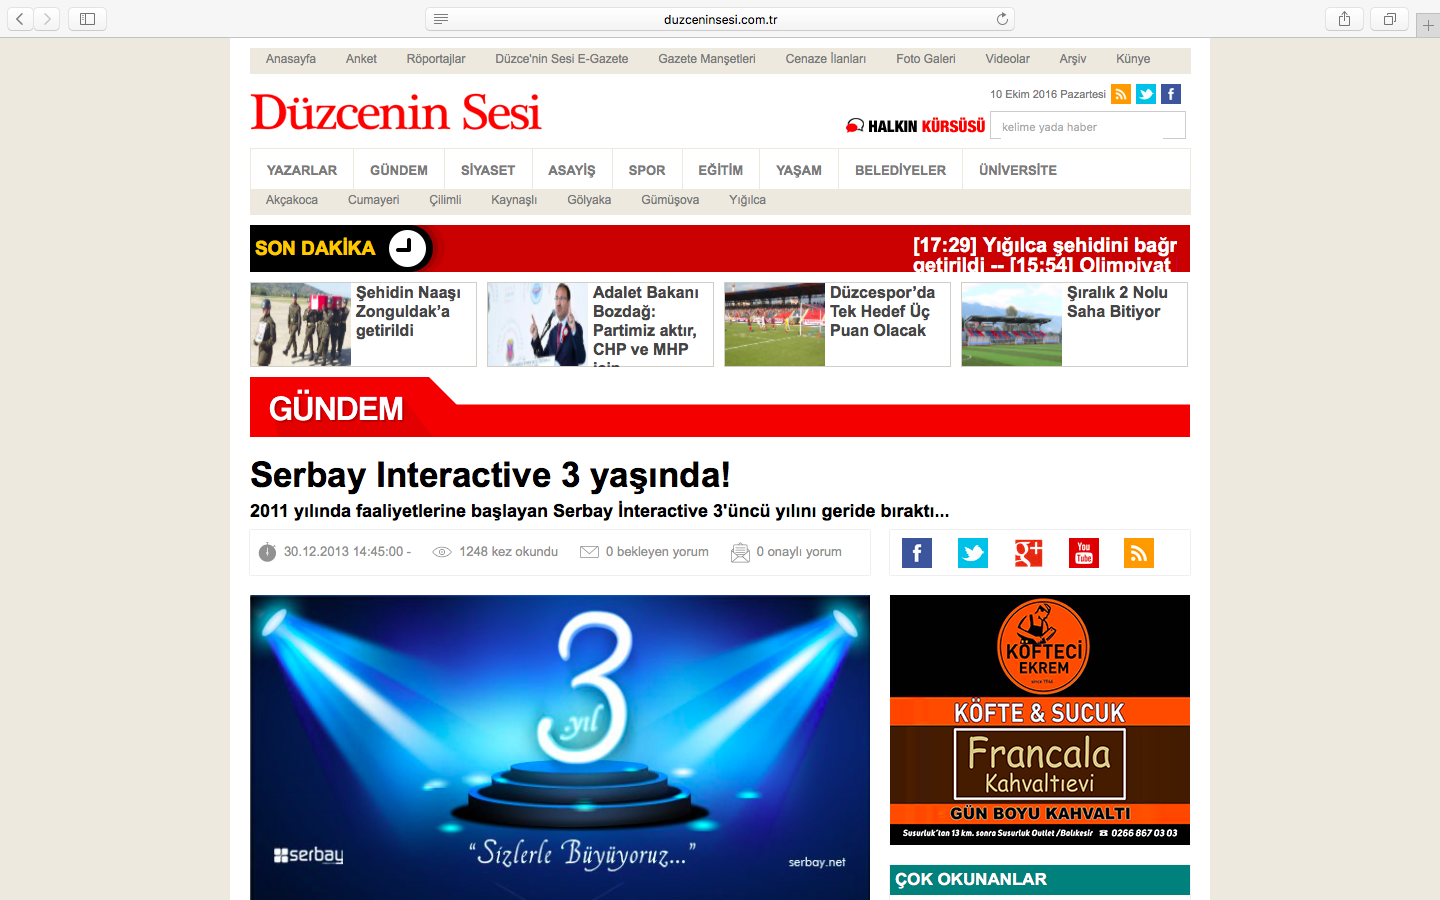Open the Cumayeri district link
Image resolution: width=1440 pixels, height=900 pixels.
(374, 200)
